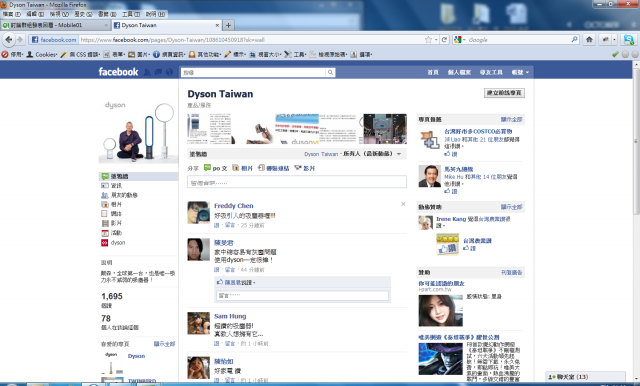Open the dropdown arrow left of Skype icon
Screen dimensions: 640x386
(x=614, y=40)
